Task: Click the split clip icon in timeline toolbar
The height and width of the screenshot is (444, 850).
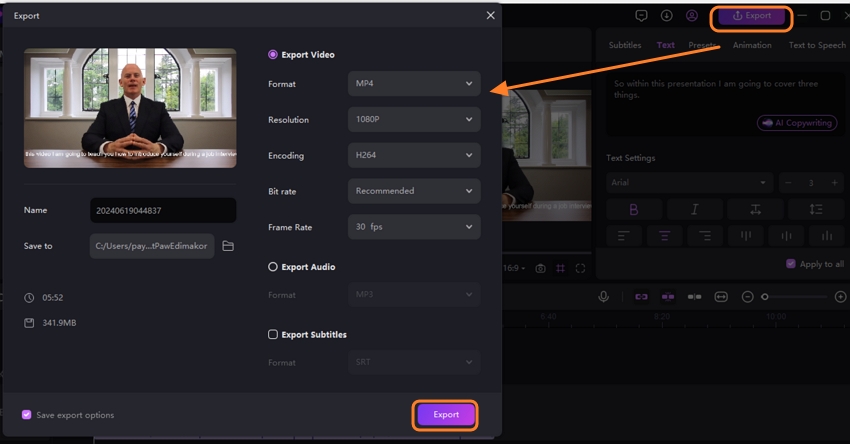Action: point(694,297)
